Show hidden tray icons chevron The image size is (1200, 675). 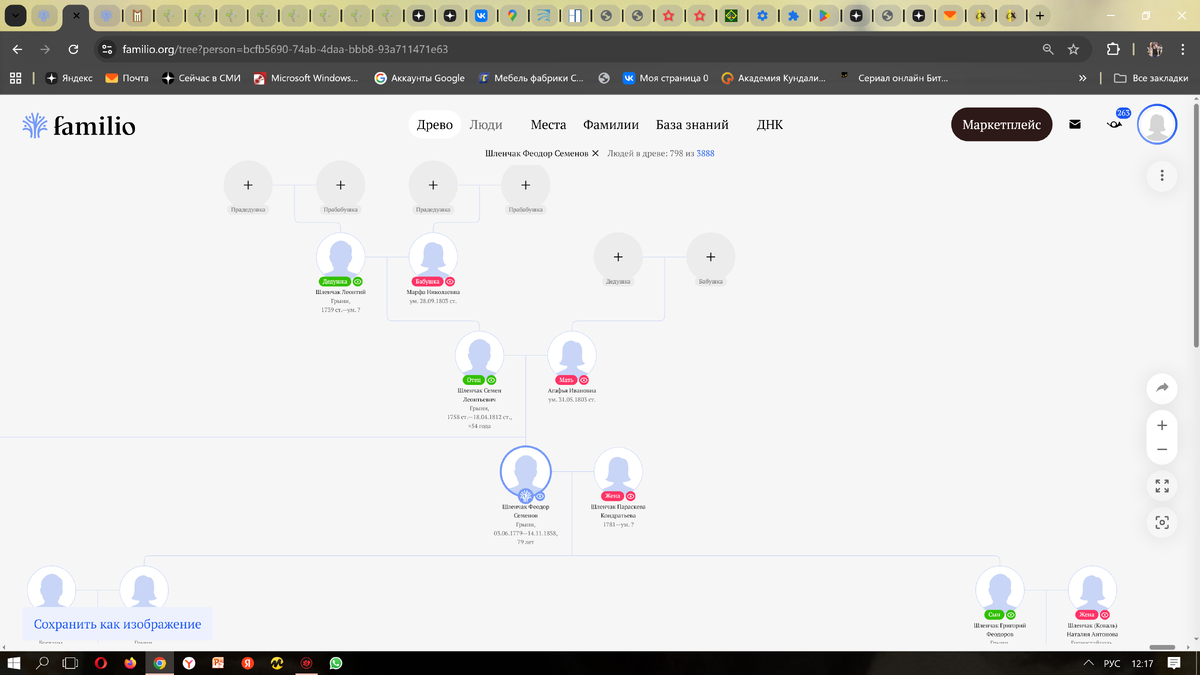tap(1088, 664)
